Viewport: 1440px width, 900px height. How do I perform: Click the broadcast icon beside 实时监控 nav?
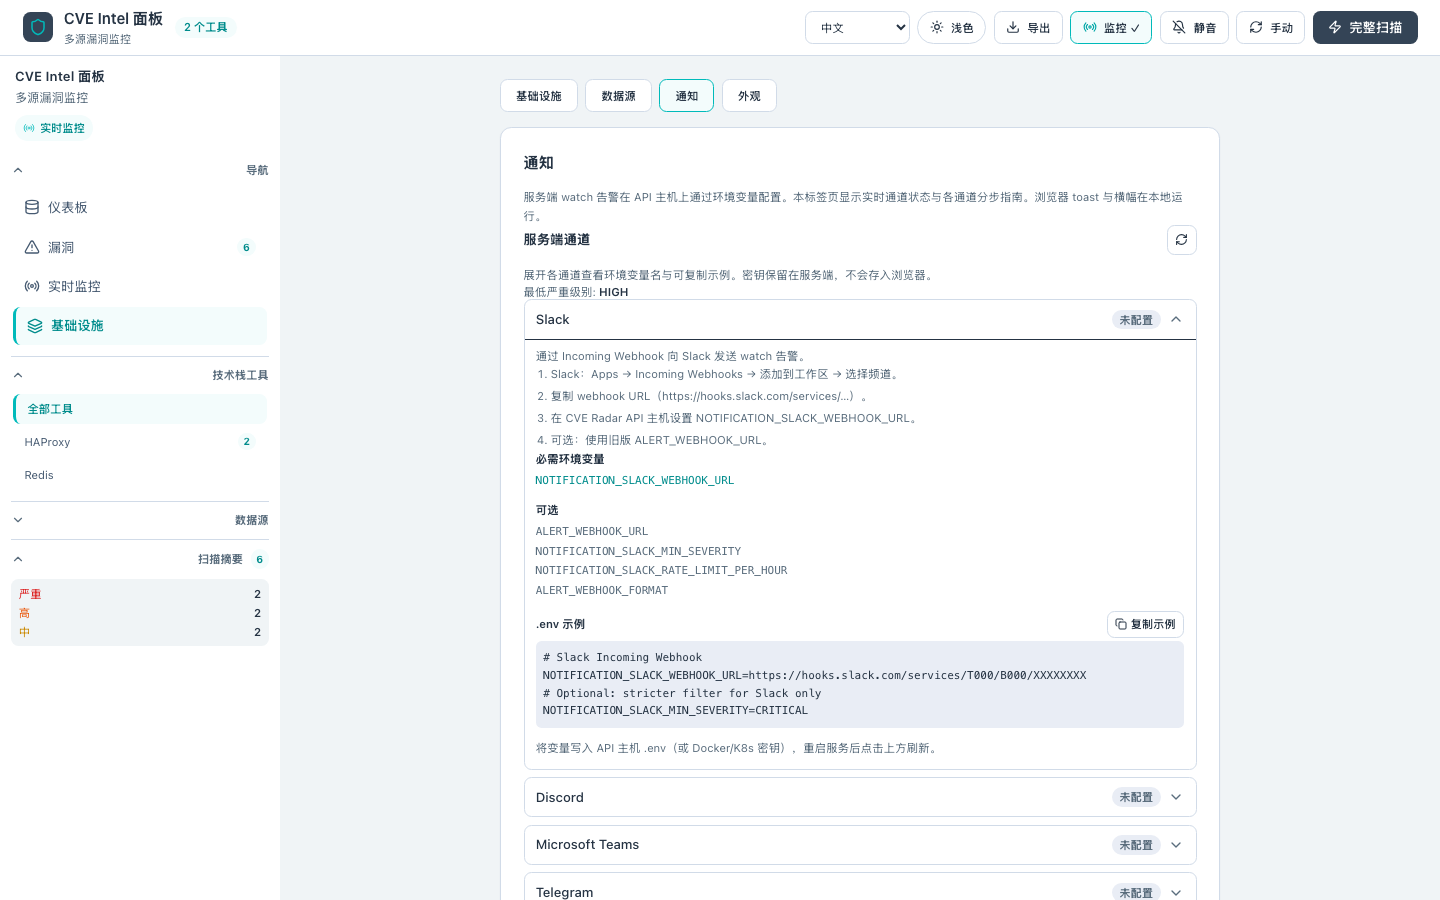[32, 286]
